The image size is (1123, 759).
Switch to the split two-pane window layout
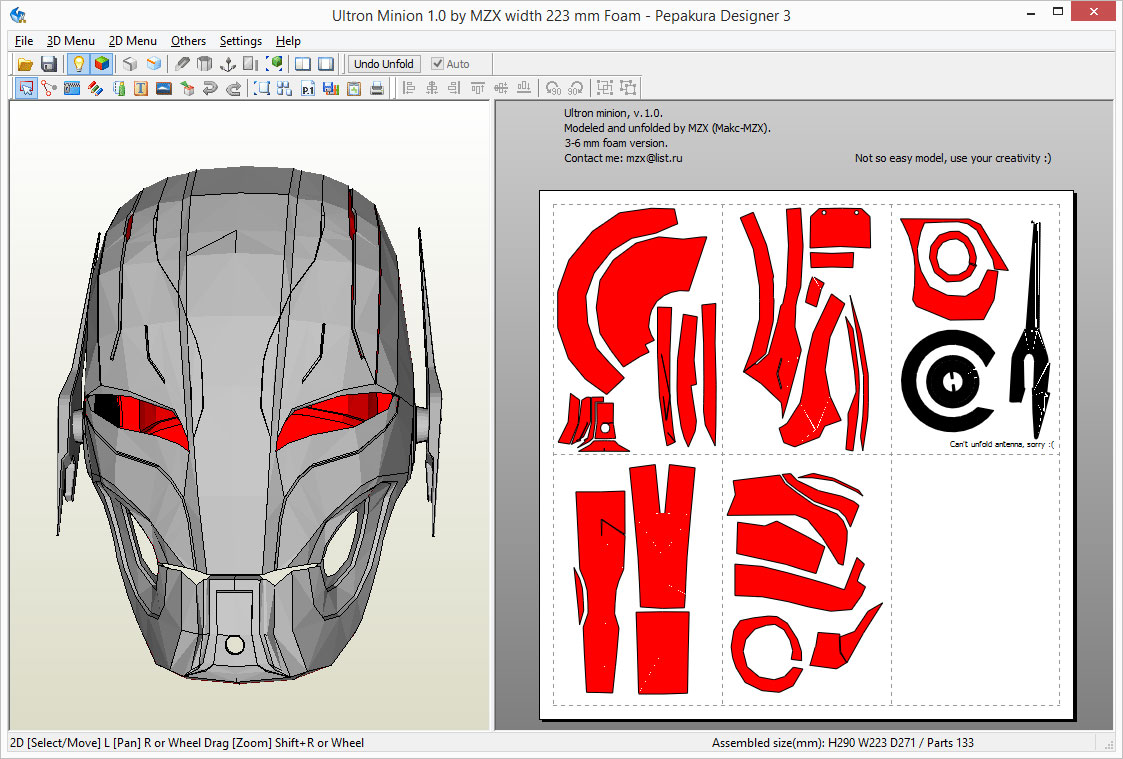point(303,64)
